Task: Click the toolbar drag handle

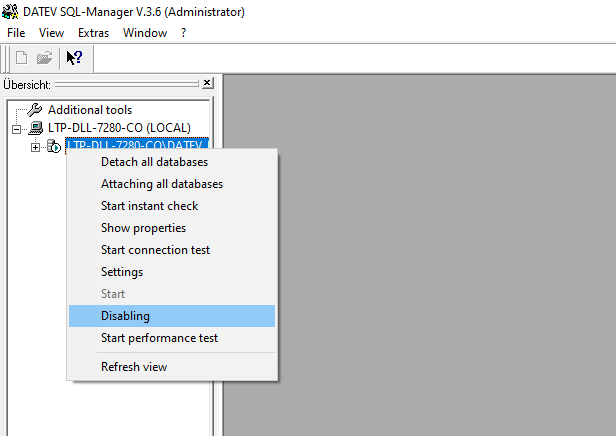Action: coord(6,59)
